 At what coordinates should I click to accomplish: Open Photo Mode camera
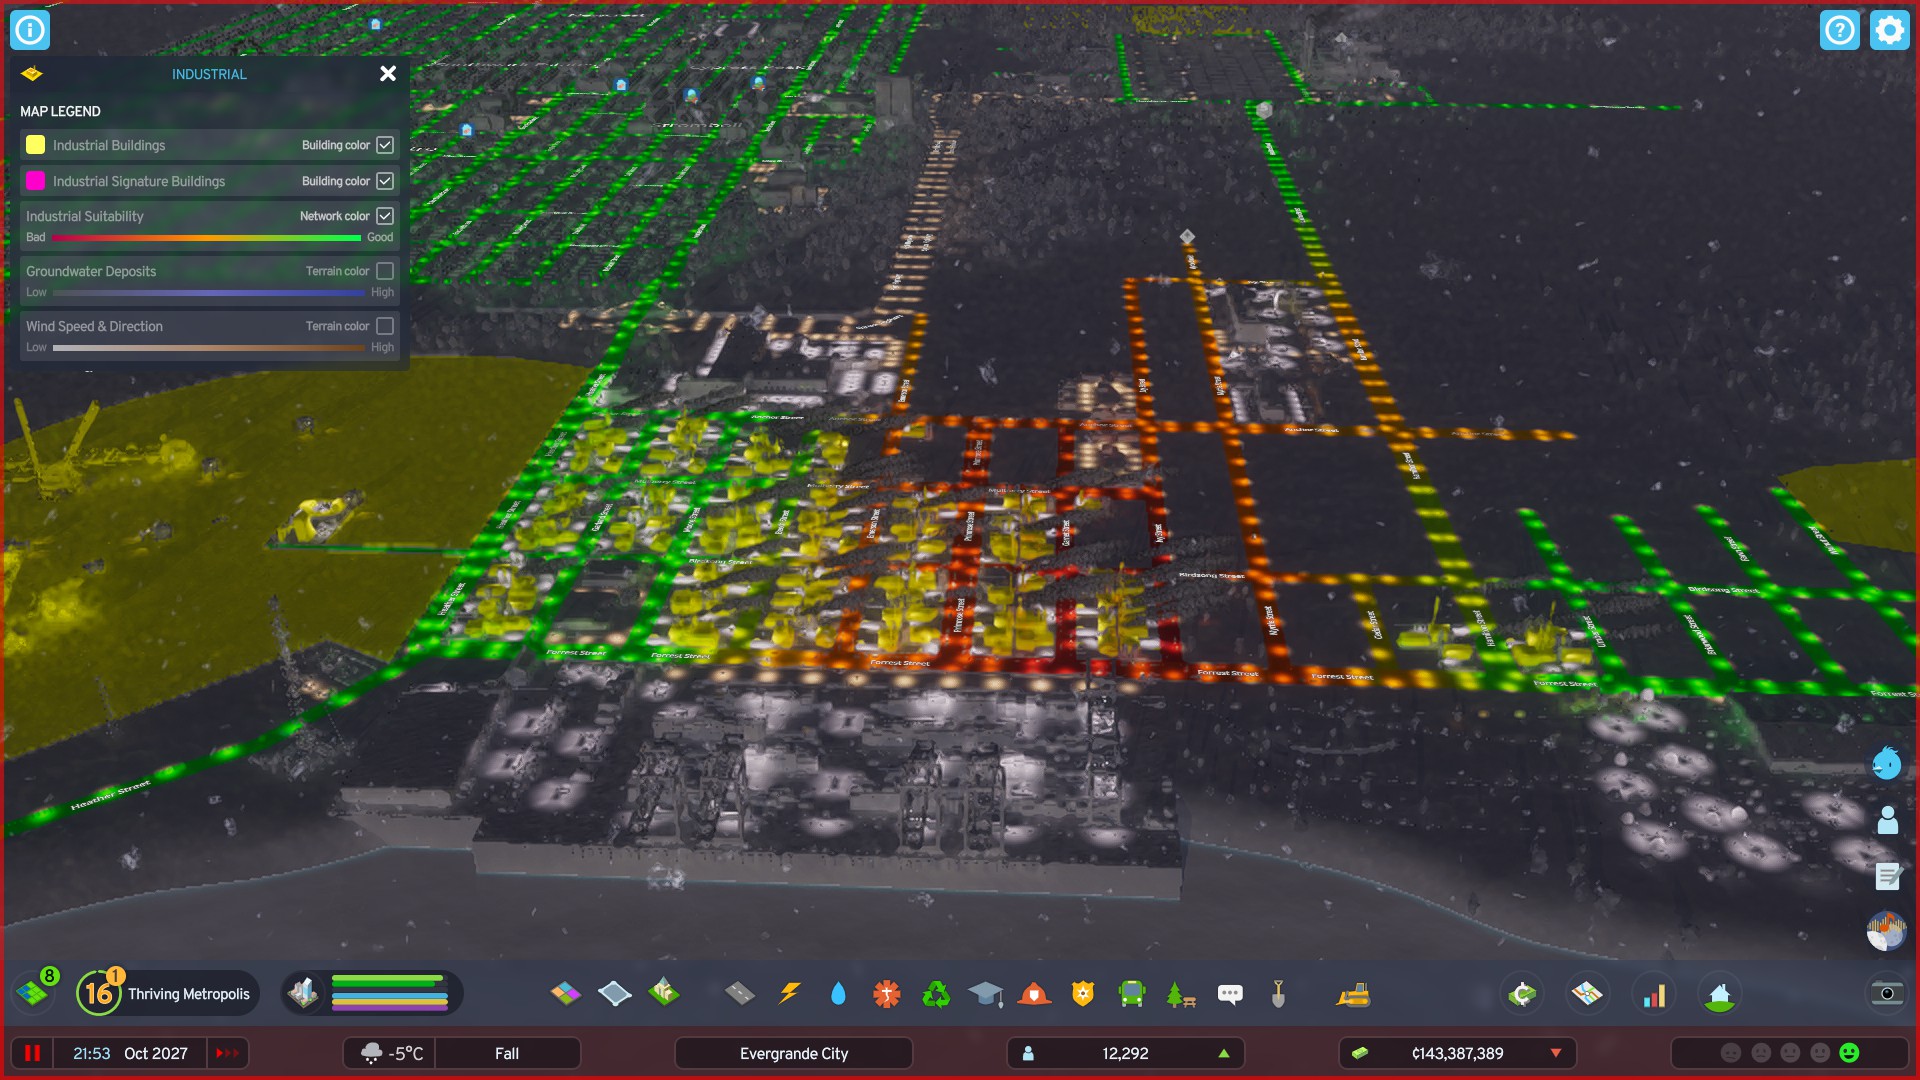coord(1887,993)
